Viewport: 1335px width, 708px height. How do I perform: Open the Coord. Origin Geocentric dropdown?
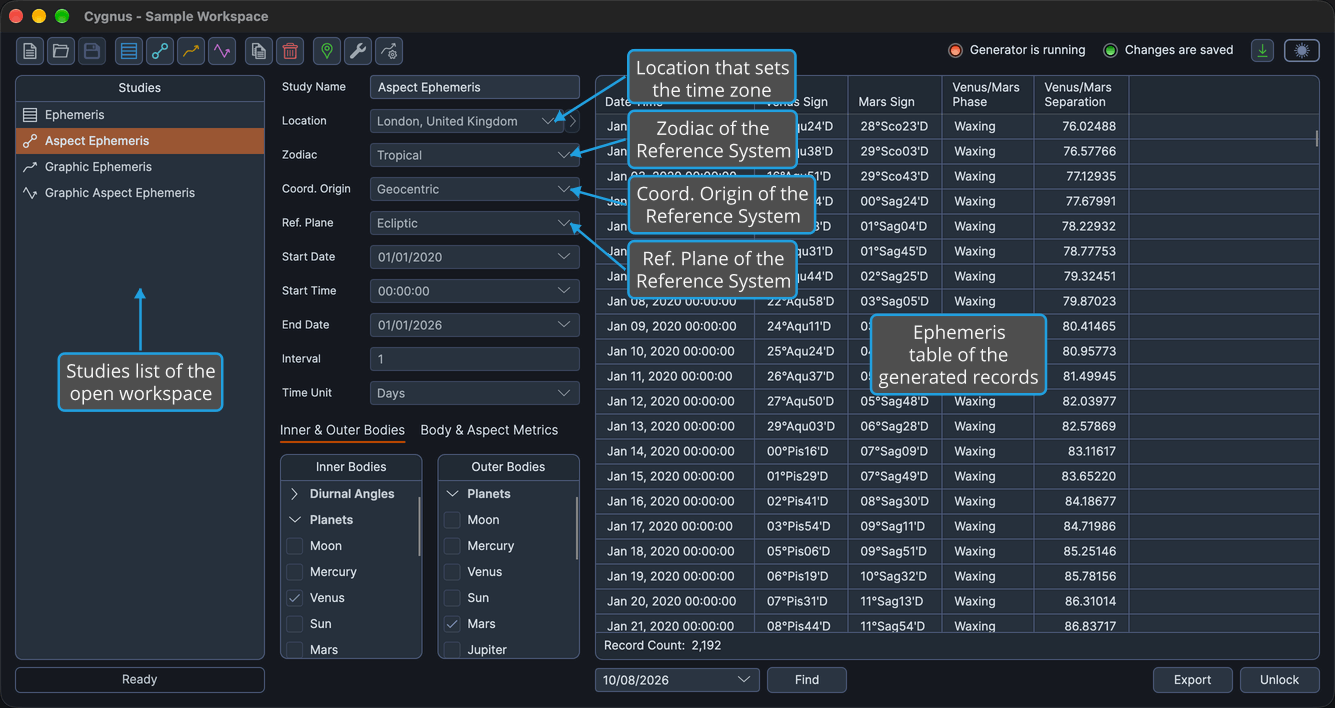[x=474, y=189]
